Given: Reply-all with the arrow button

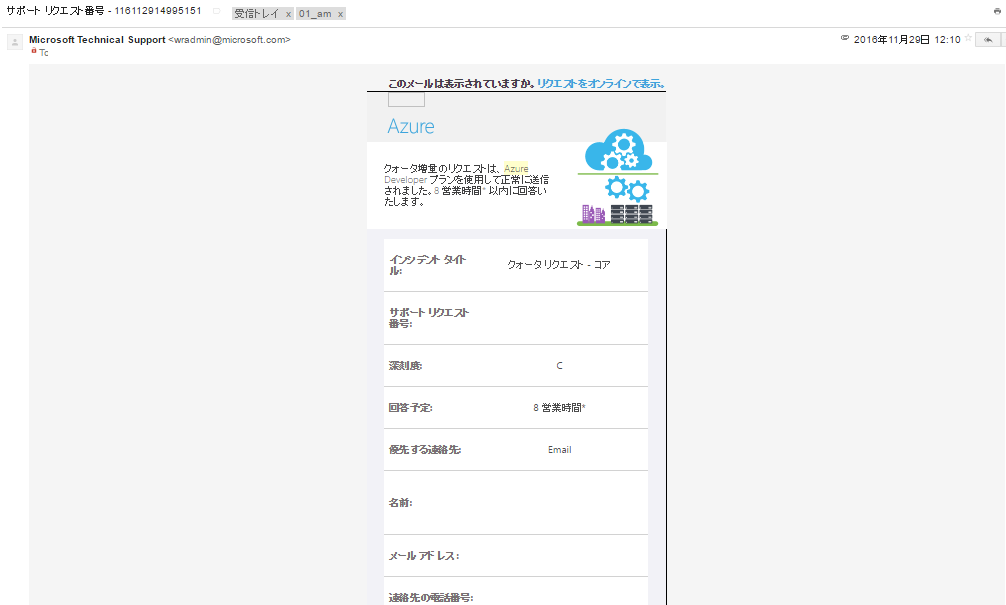Looking at the screenshot, I should click(988, 40).
